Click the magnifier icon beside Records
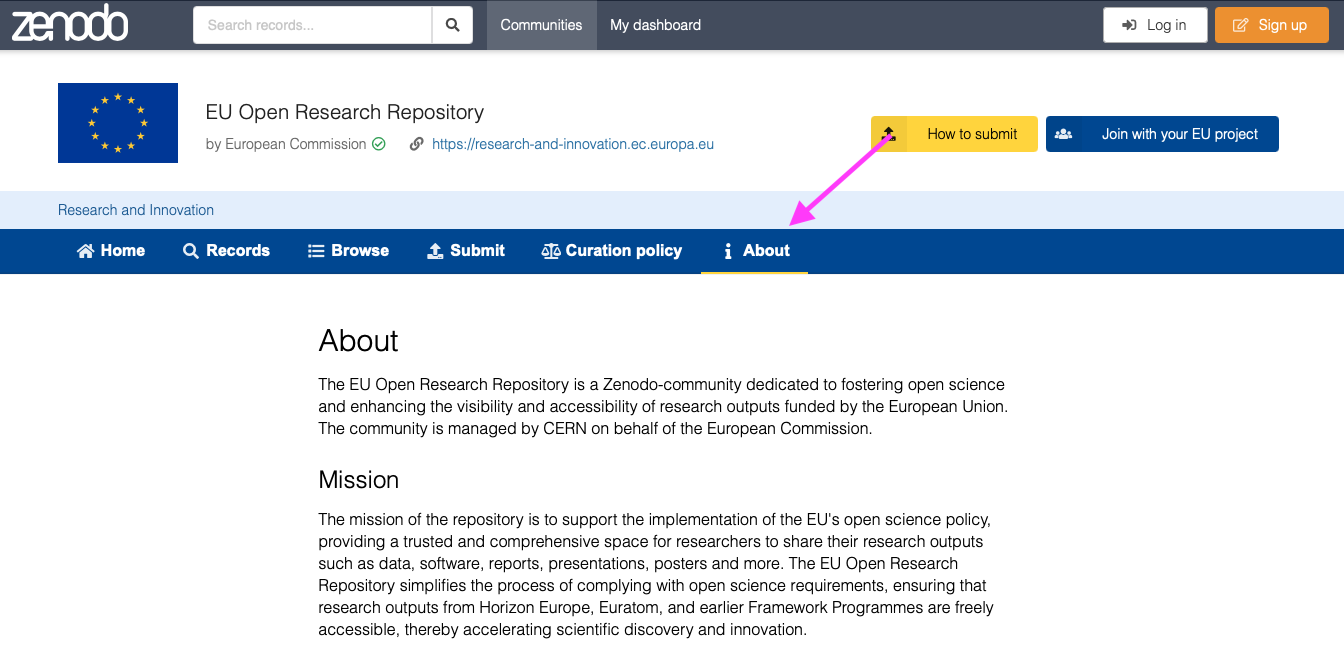1344x664 pixels. (x=191, y=251)
